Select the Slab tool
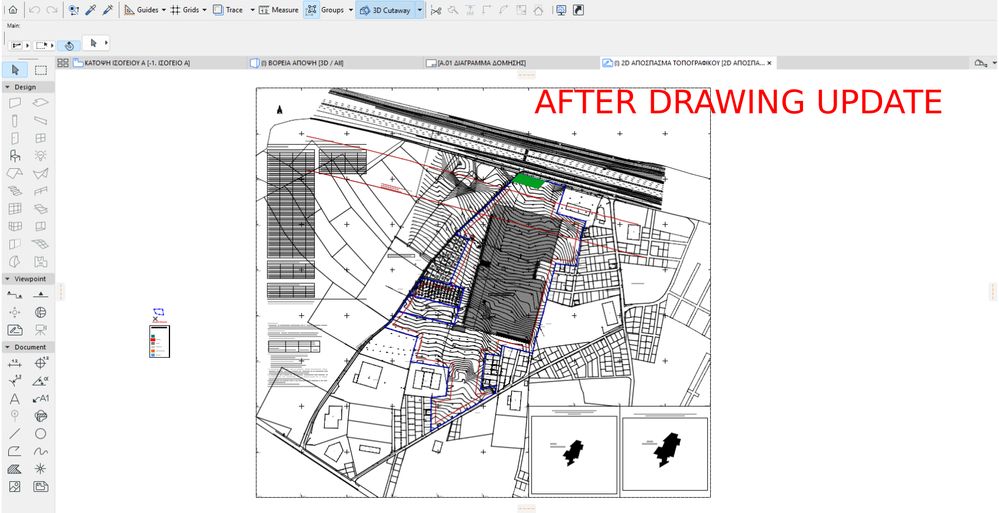Viewport: 999px width, 513px height. [x=41, y=103]
